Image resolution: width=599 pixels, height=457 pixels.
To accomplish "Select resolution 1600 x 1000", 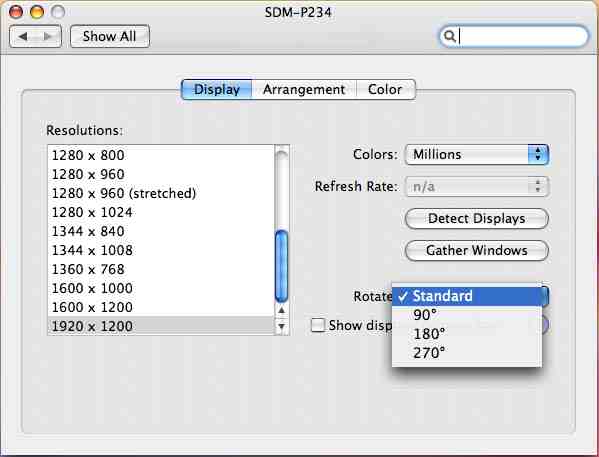I will click(x=161, y=288).
